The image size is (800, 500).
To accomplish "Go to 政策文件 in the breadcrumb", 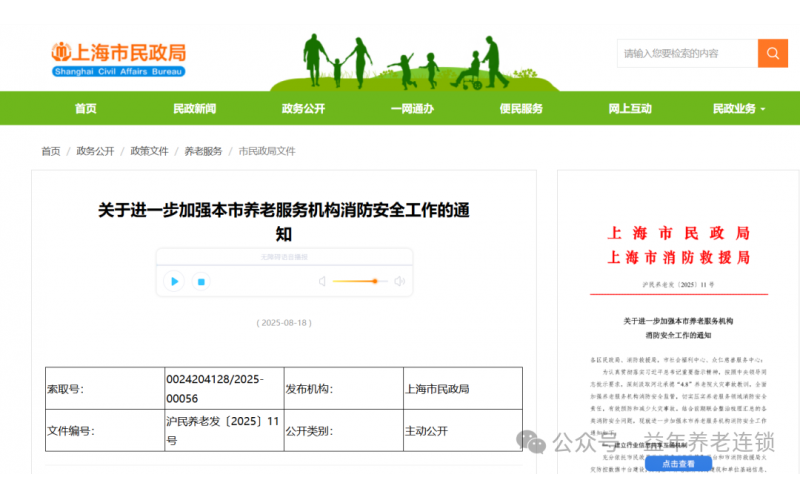I will coord(149,151).
